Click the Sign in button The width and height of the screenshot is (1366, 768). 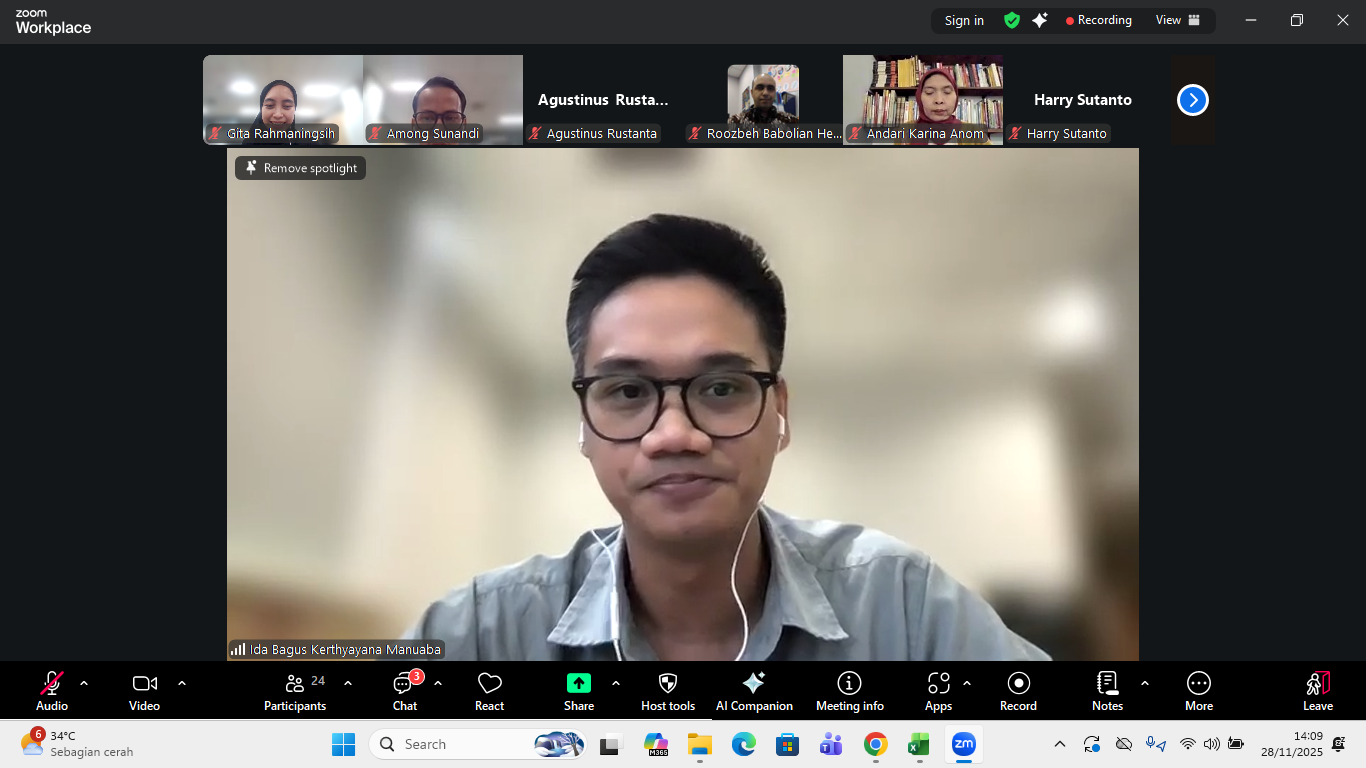(964, 20)
